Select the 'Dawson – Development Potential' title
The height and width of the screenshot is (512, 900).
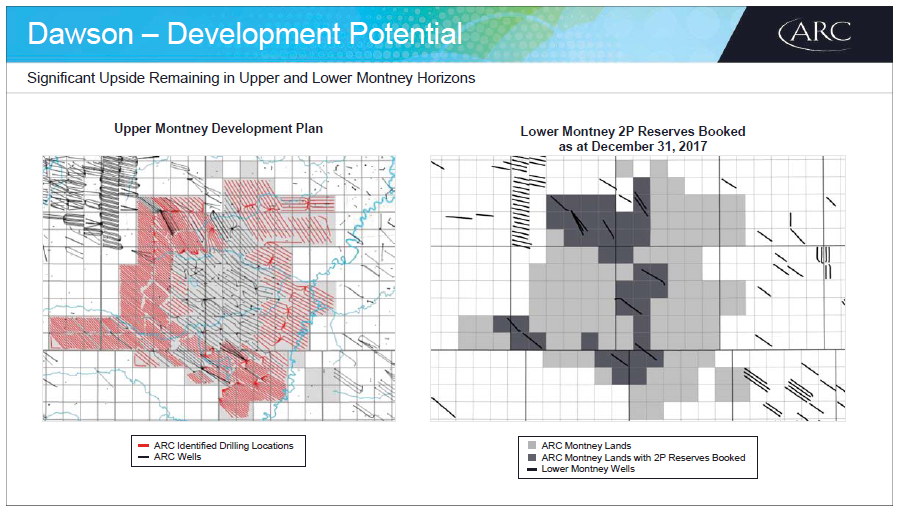tap(245, 34)
